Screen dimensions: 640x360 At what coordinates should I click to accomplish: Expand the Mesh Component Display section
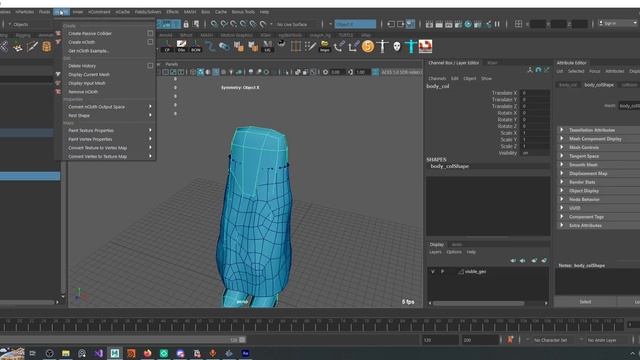pos(562,139)
